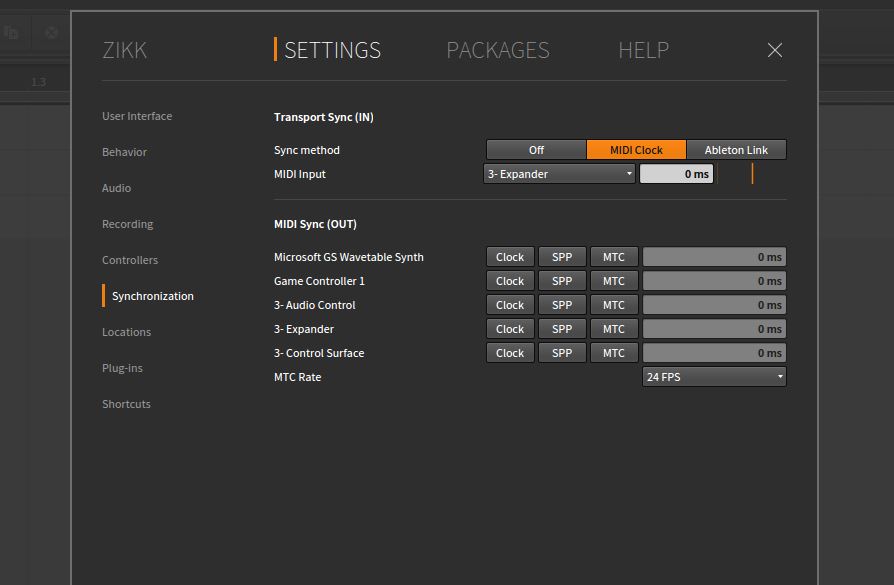This screenshot has height=585, width=894.
Task: Open the Help tab
Action: [643, 50]
